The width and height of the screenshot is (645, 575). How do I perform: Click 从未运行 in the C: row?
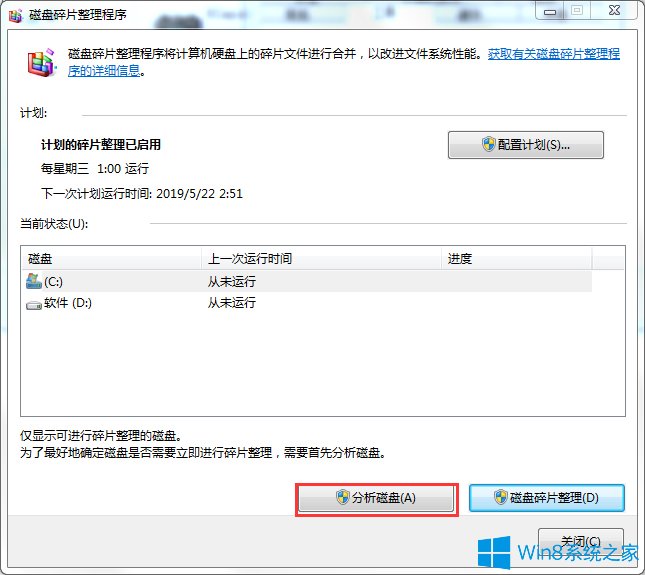[x=232, y=282]
